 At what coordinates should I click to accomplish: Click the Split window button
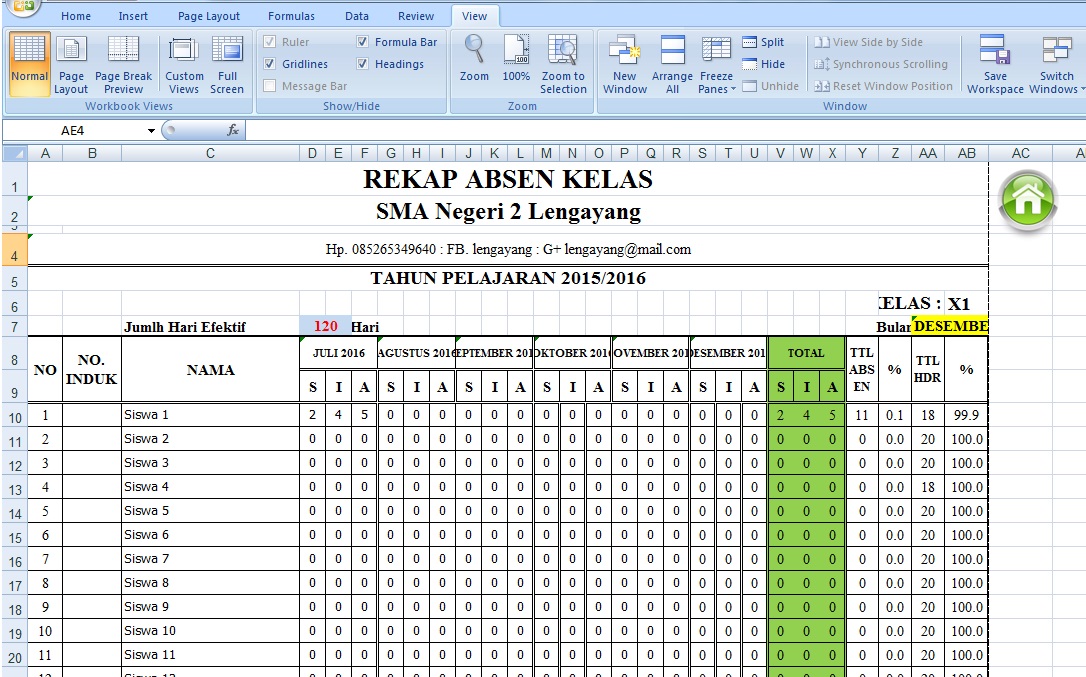763,42
